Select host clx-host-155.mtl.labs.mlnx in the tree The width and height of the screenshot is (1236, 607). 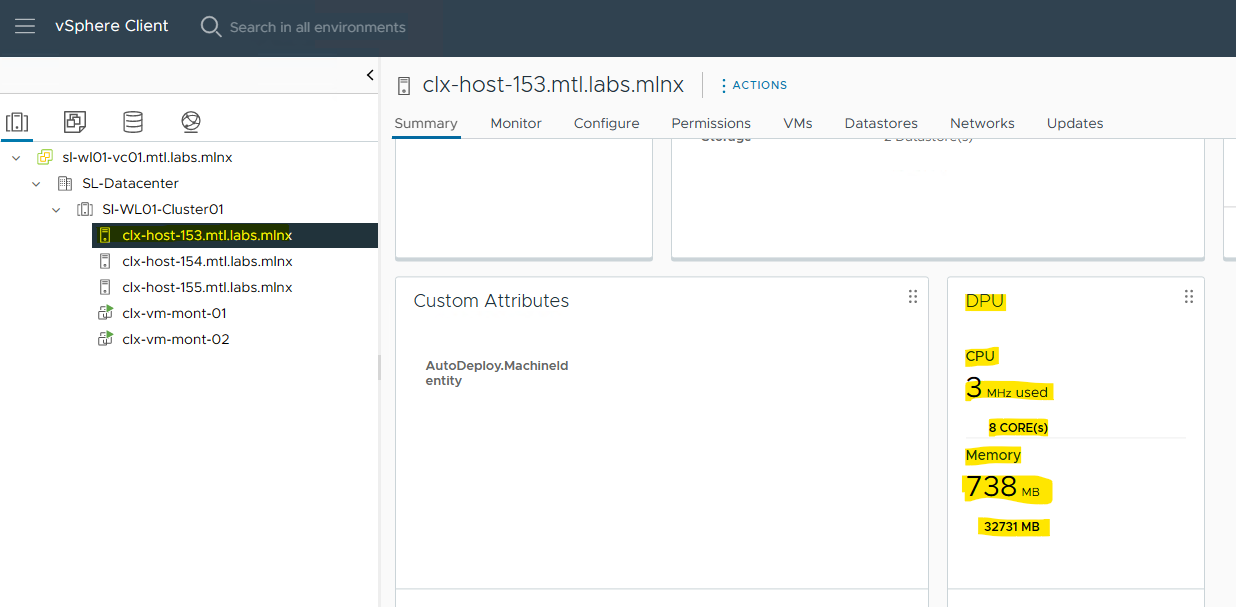tap(207, 287)
